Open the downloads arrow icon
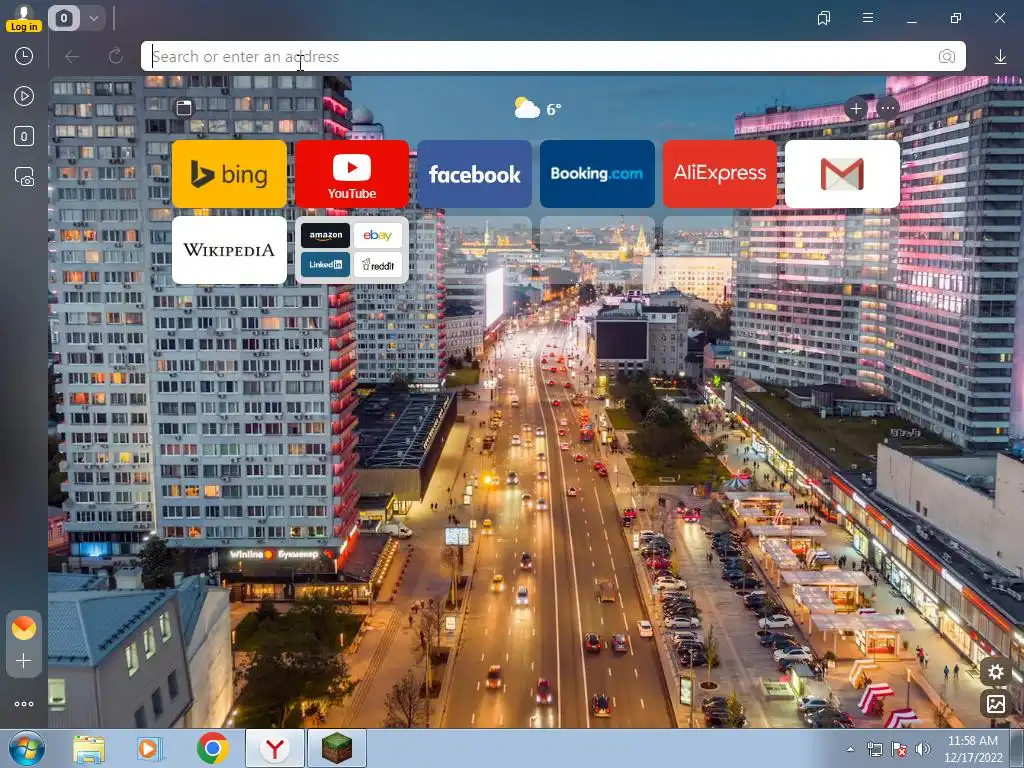The image size is (1024, 768). tap(1000, 57)
